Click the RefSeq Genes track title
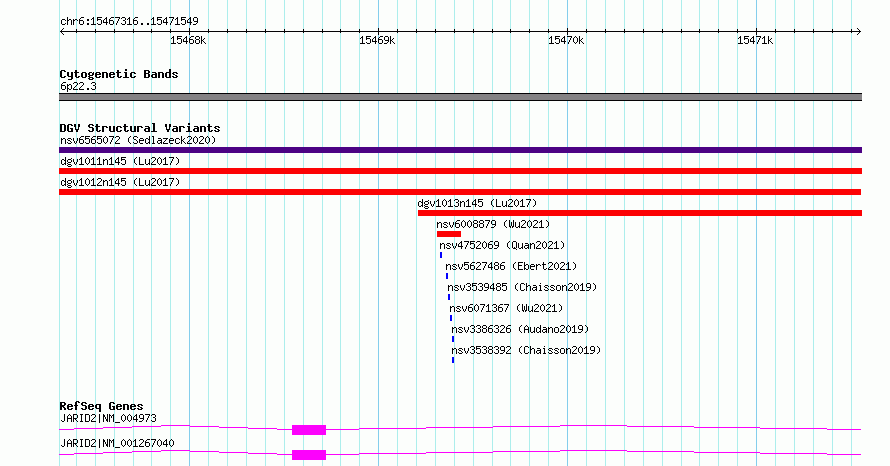The height and width of the screenshot is (466, 890). pos(101,406)
